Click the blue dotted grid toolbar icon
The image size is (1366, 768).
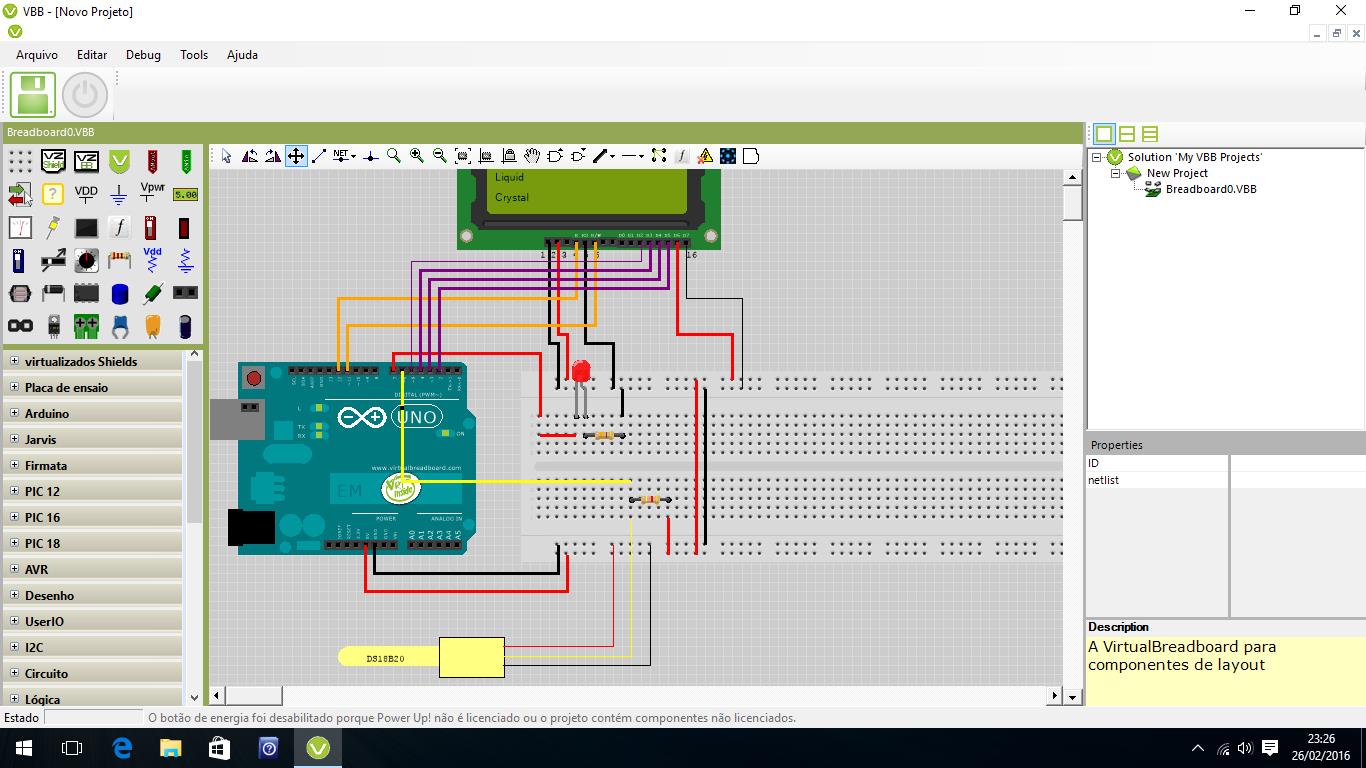pos(728,156)
